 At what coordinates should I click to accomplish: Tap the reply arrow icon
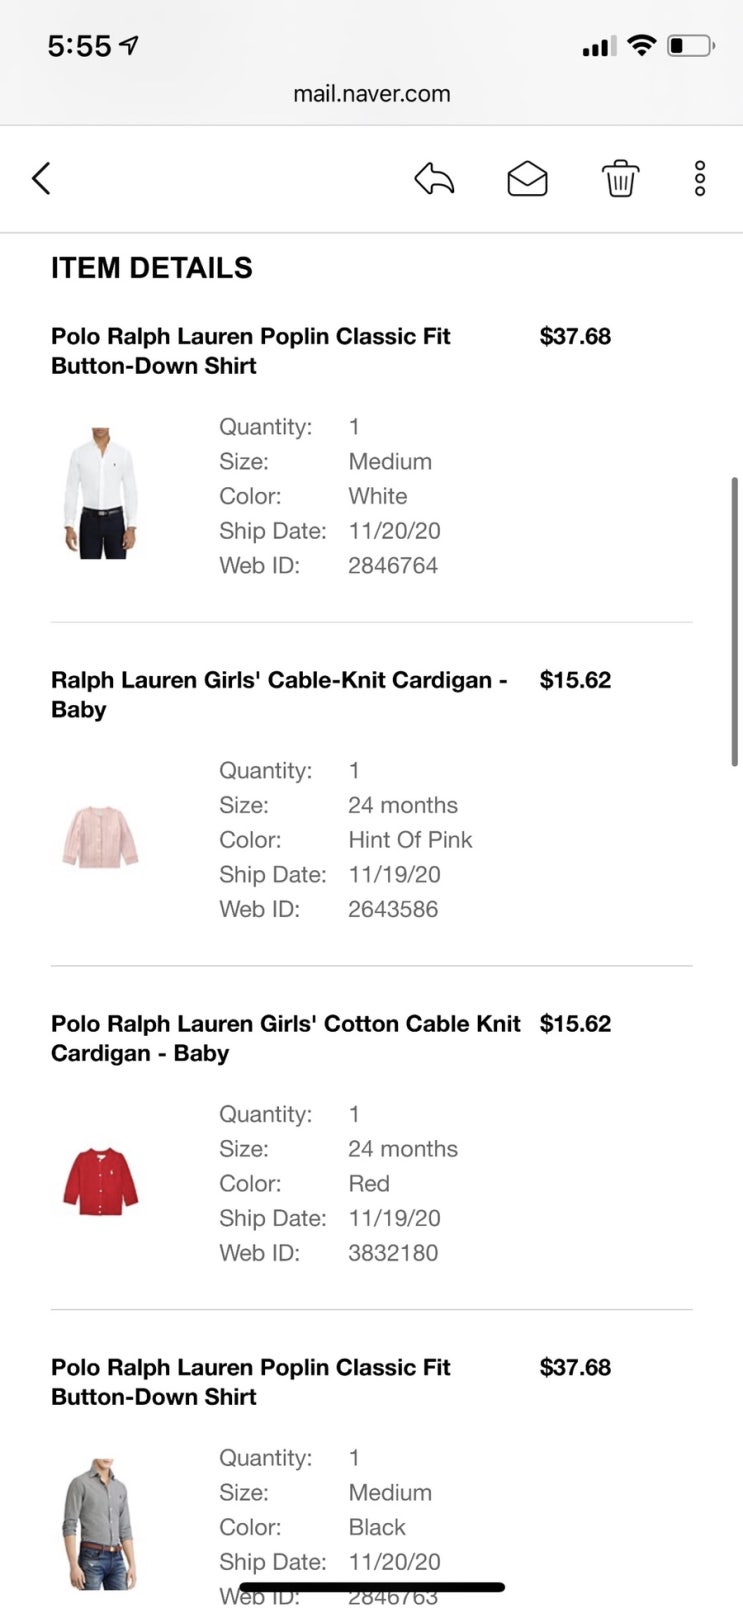pyautogui.click(x=434, y=179)
